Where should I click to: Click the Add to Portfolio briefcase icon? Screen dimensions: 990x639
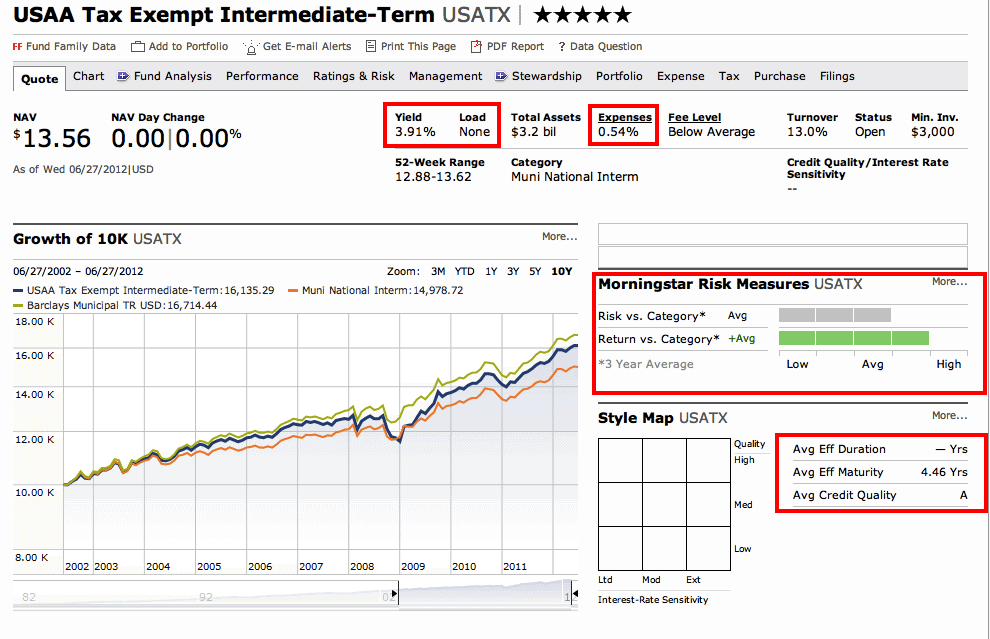(138, 47)
